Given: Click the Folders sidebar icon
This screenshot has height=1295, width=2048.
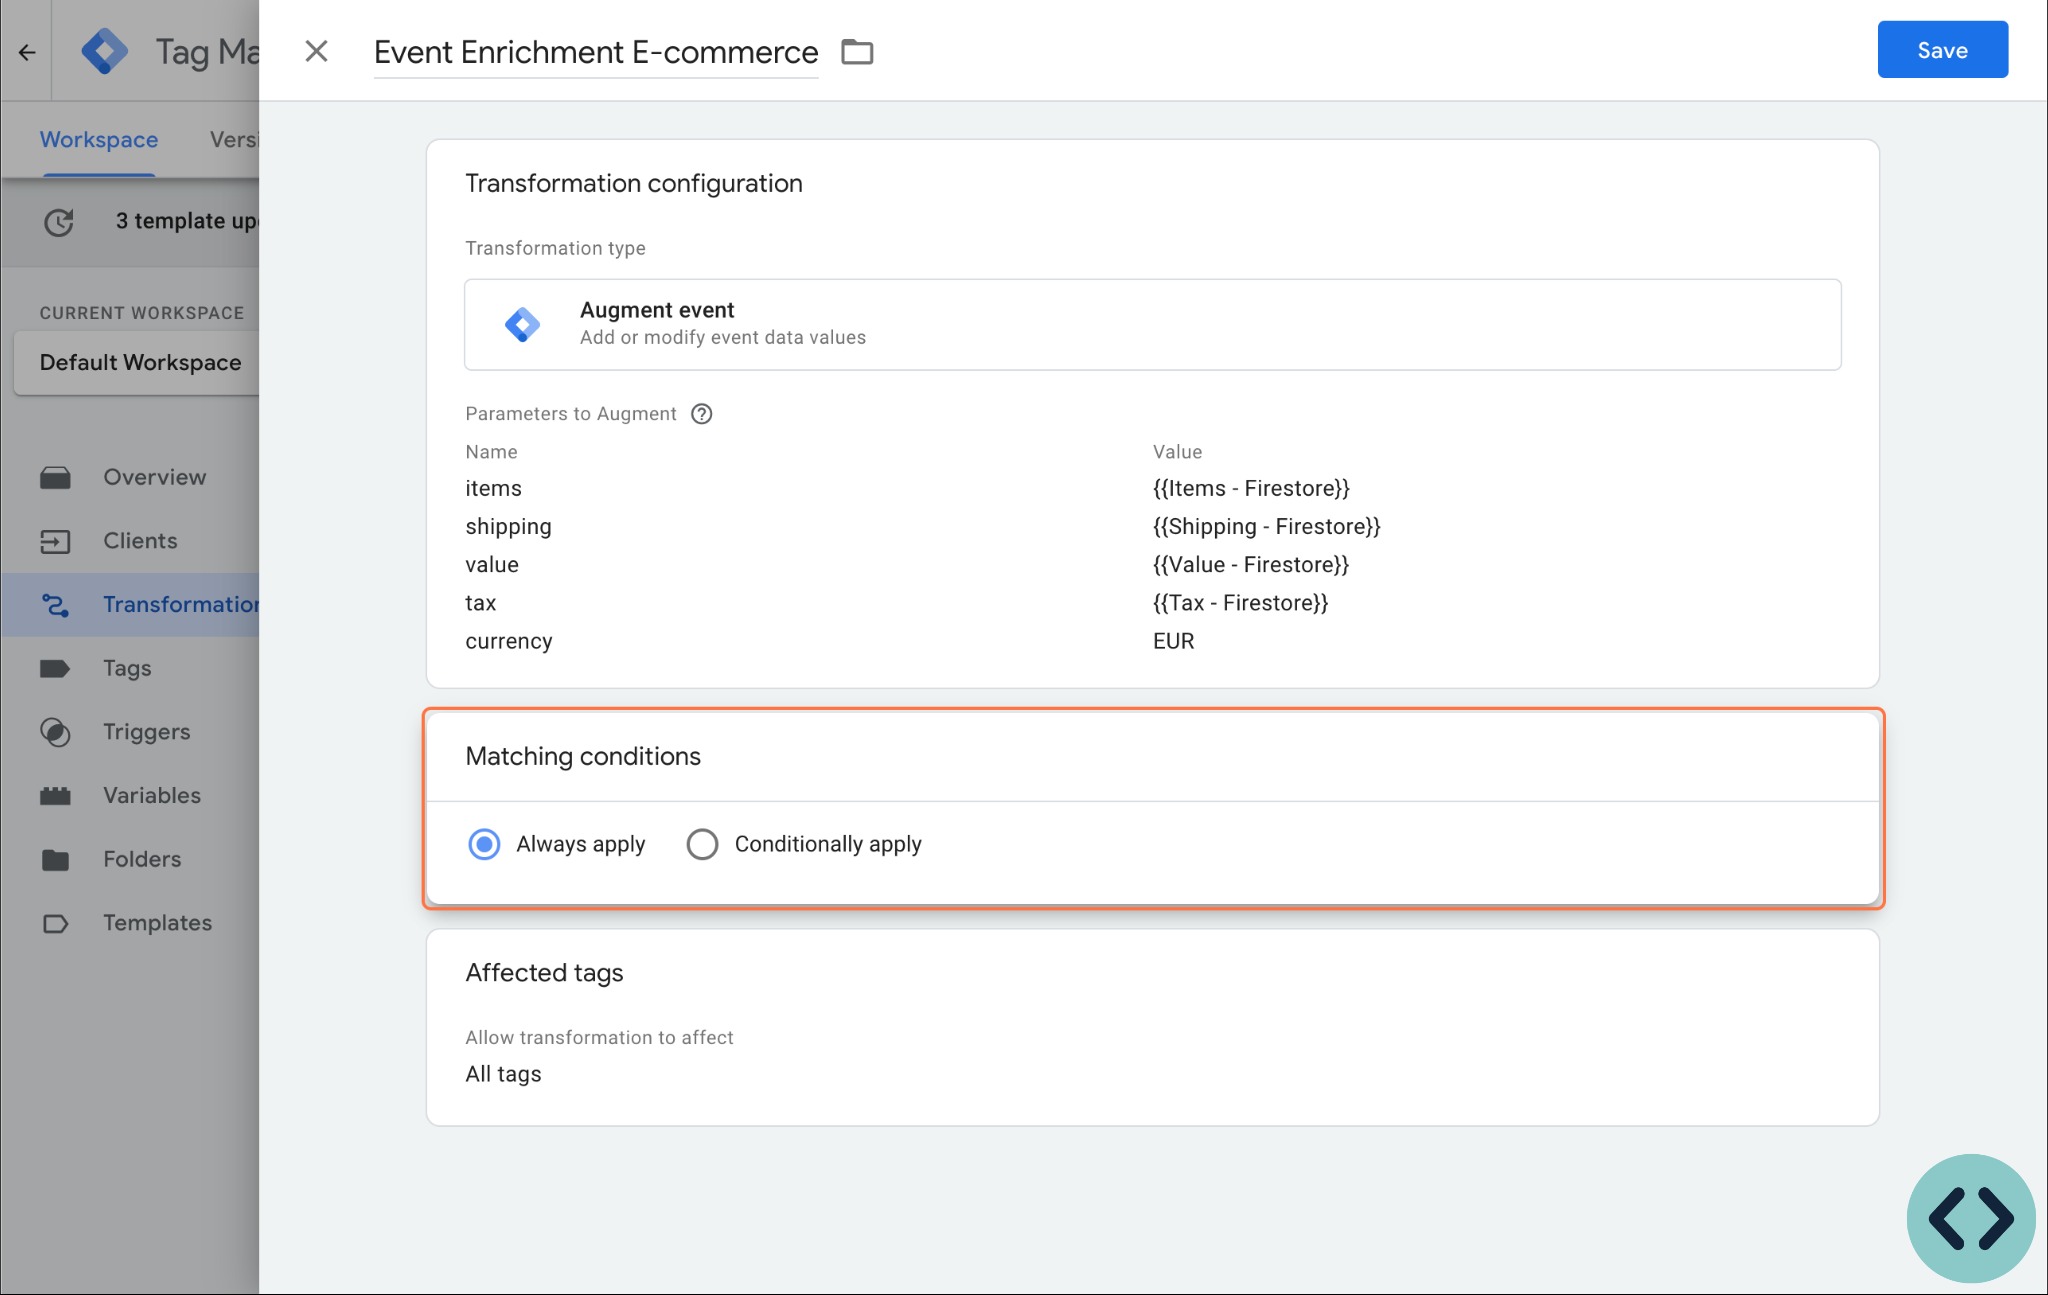Looking at the screenshot, I should click(55, 860).
